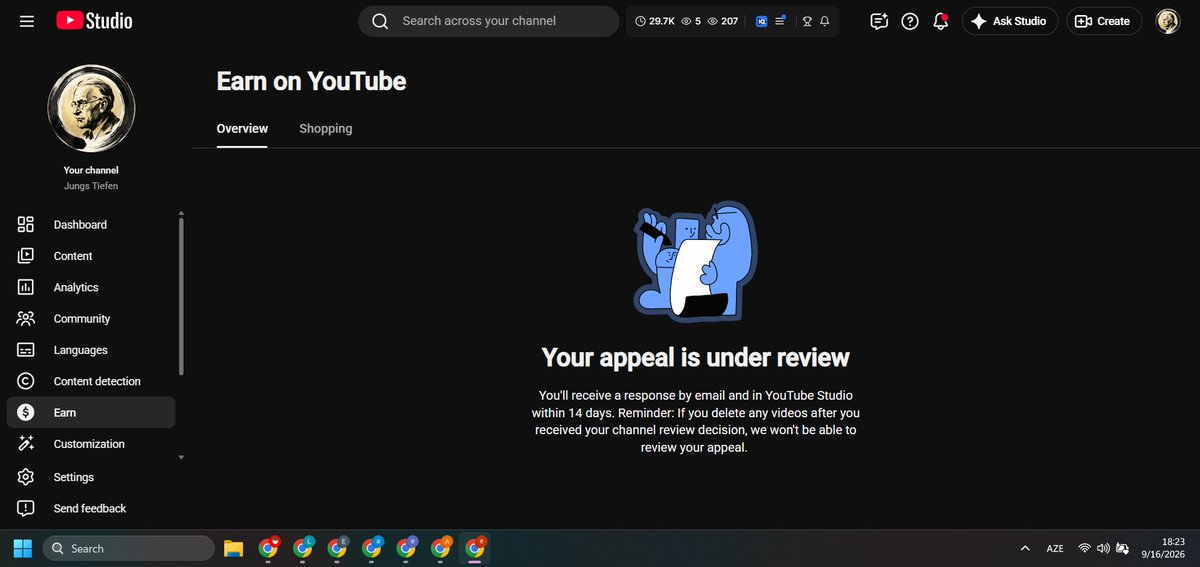
Task: Open the Help question mark icon
Action: (910, 21)
